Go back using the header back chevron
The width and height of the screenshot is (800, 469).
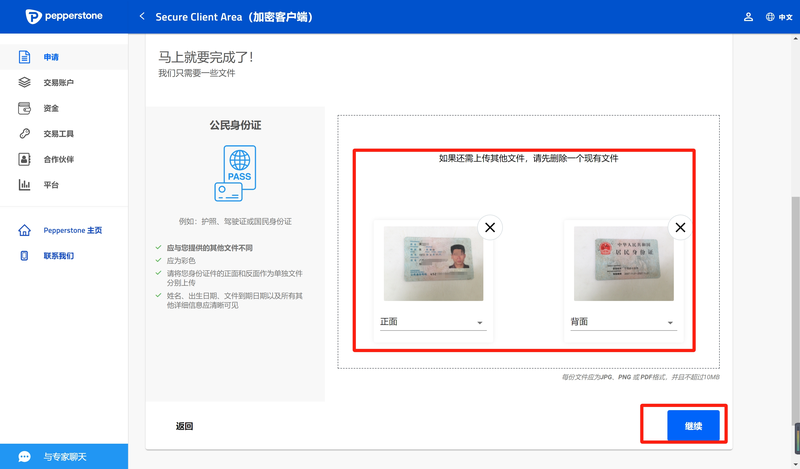click(x=142, y=16)
